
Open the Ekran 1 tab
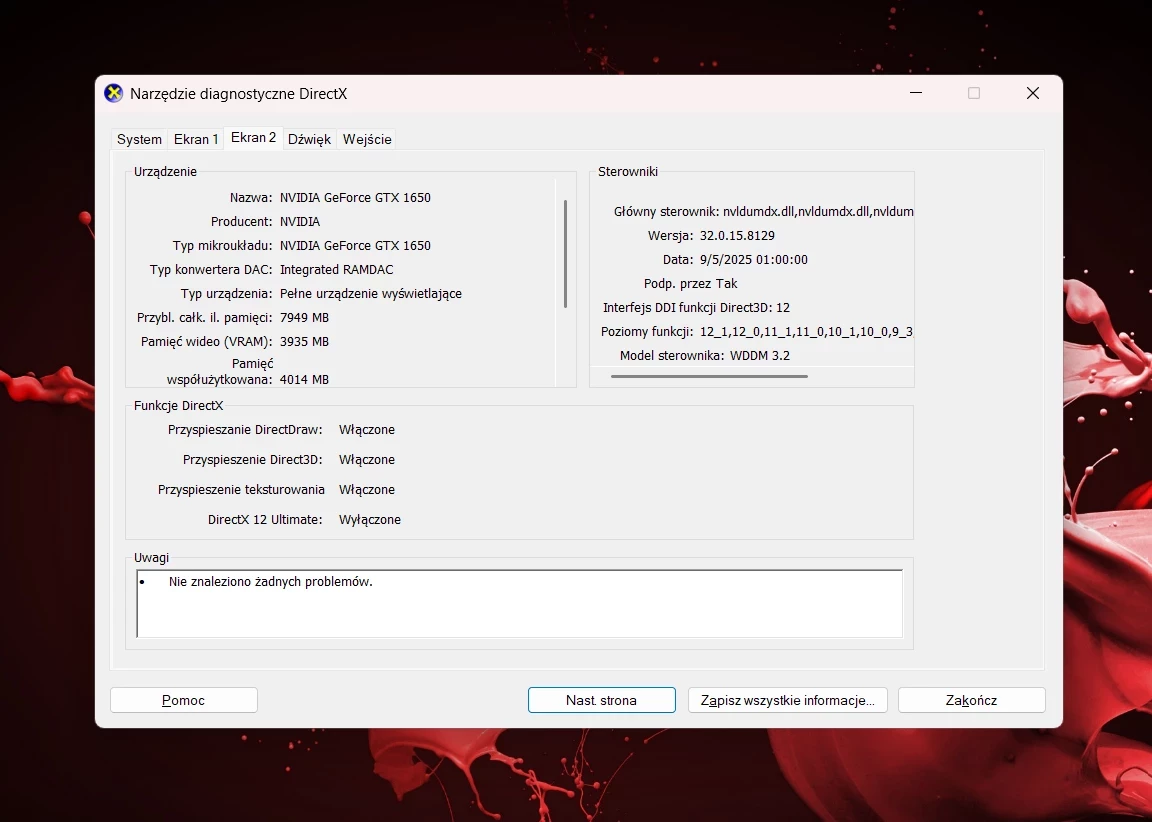tap(196, 139)
